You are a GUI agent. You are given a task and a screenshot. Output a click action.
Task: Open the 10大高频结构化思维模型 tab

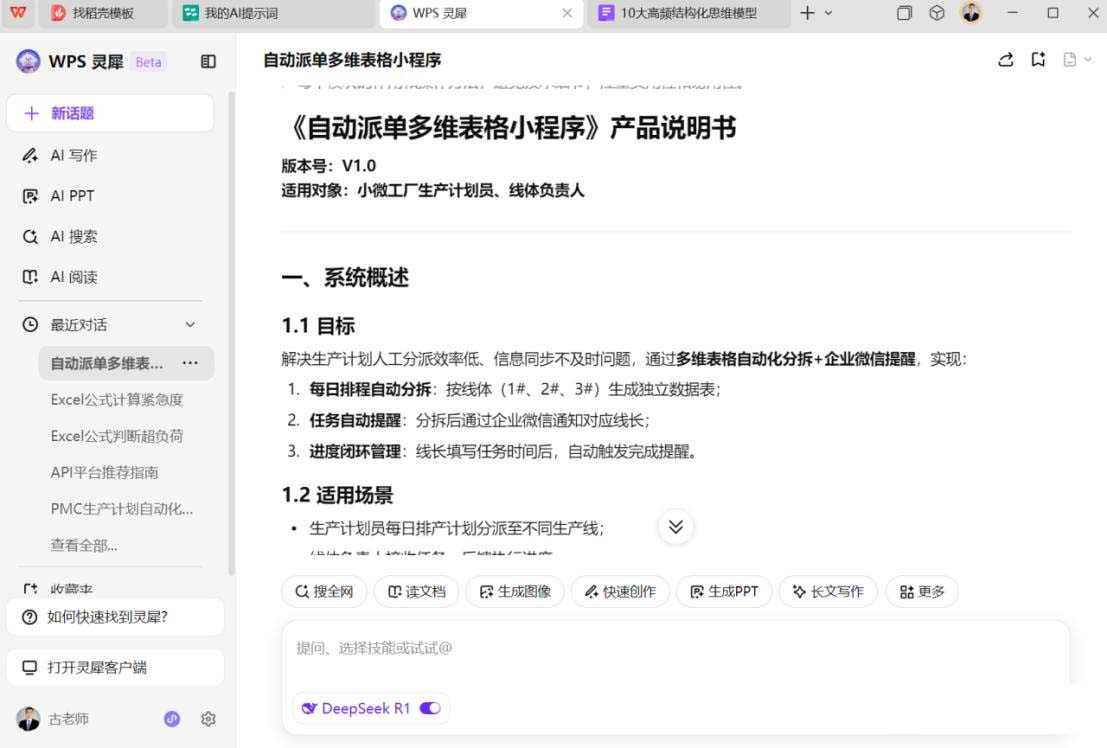click(x=688, y=13)
